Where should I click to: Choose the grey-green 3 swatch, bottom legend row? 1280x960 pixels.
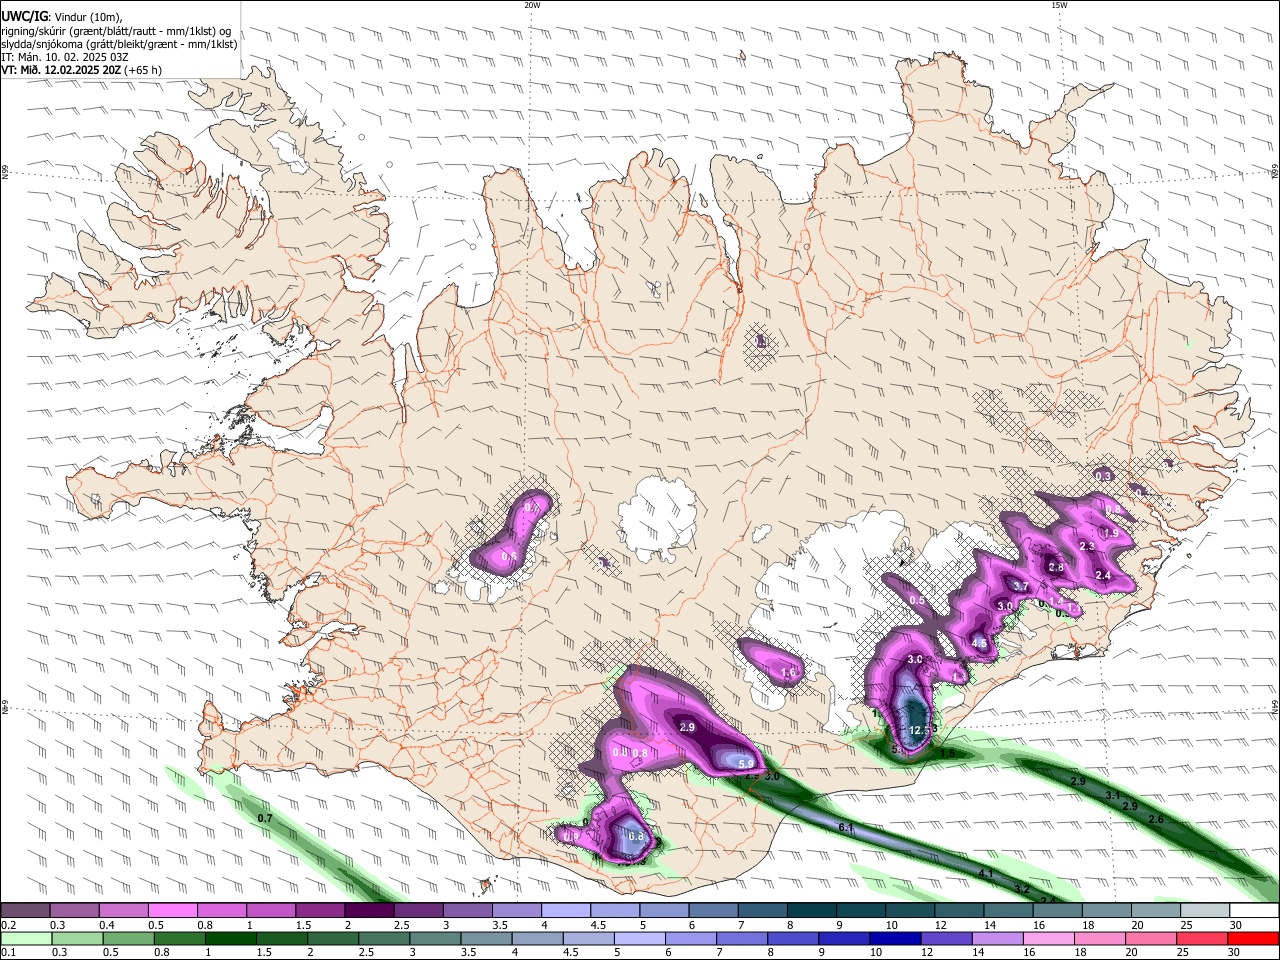435,938
